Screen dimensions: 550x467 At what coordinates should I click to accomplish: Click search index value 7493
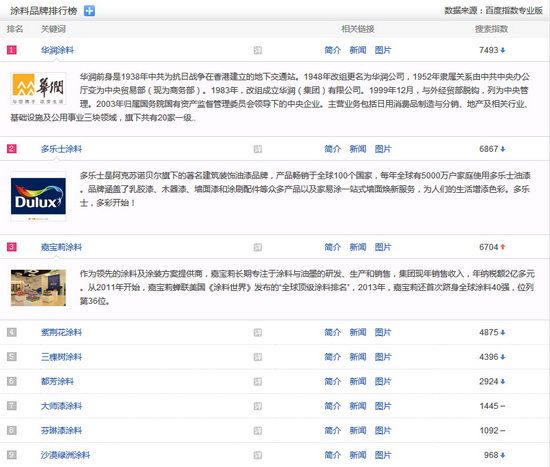point(489,50)
